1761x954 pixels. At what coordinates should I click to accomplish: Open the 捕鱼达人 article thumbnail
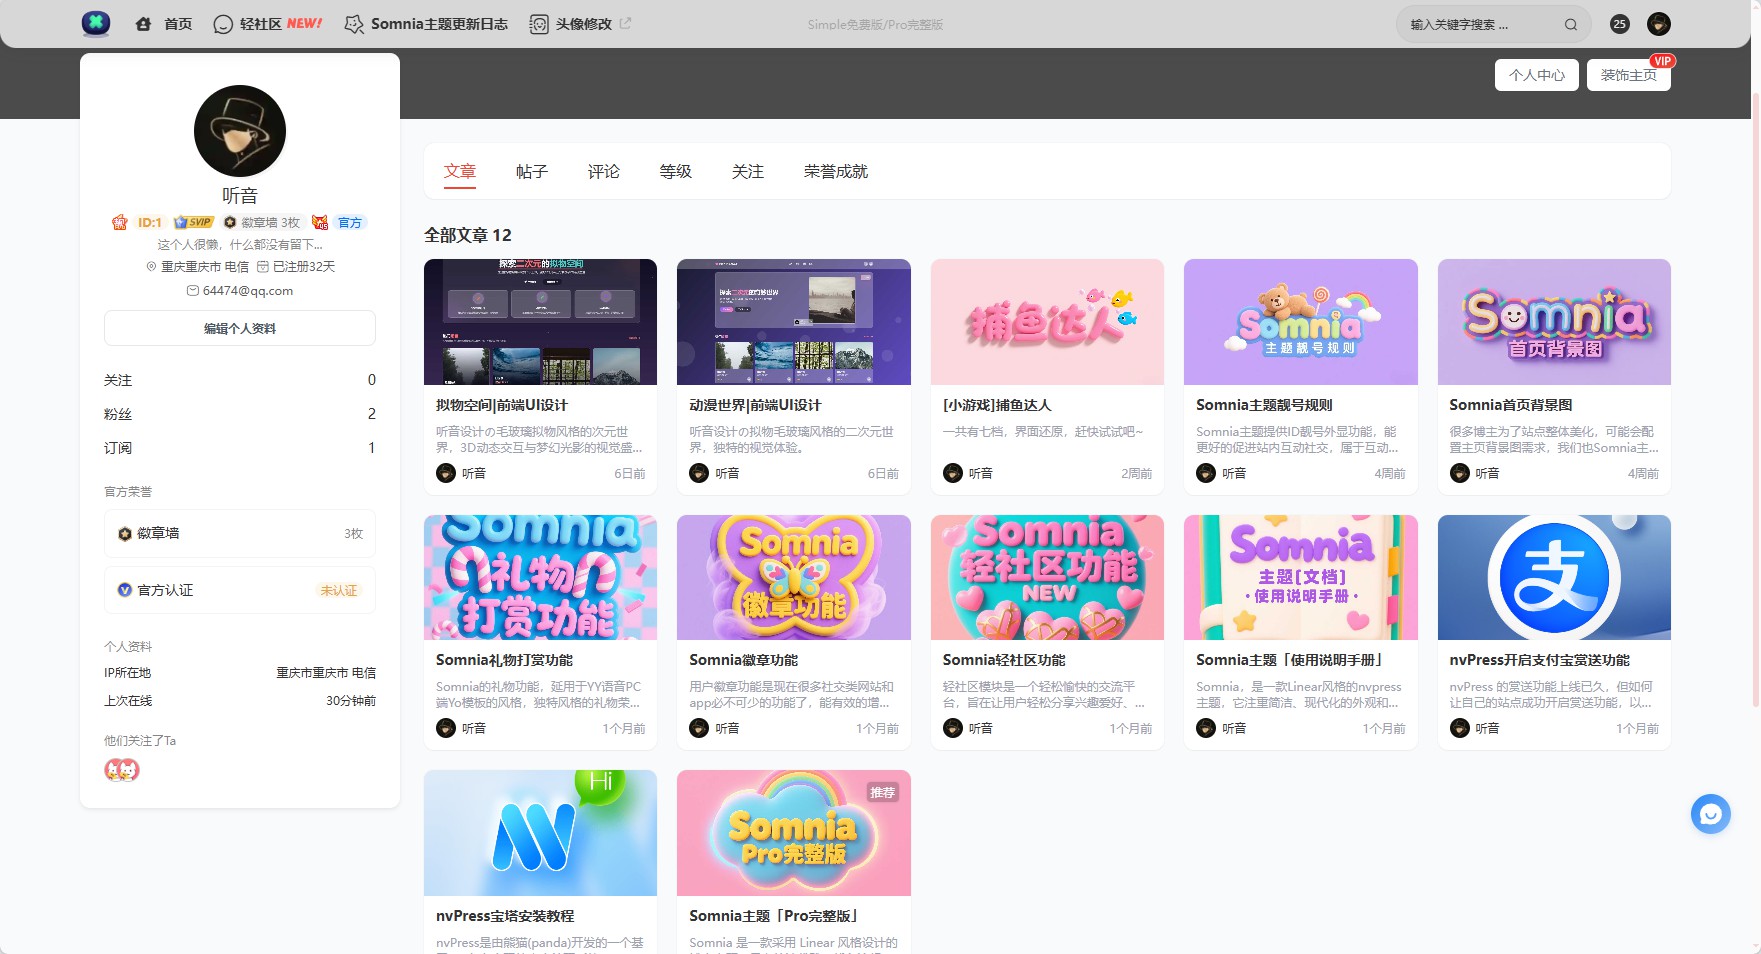tap(1047, 322)
